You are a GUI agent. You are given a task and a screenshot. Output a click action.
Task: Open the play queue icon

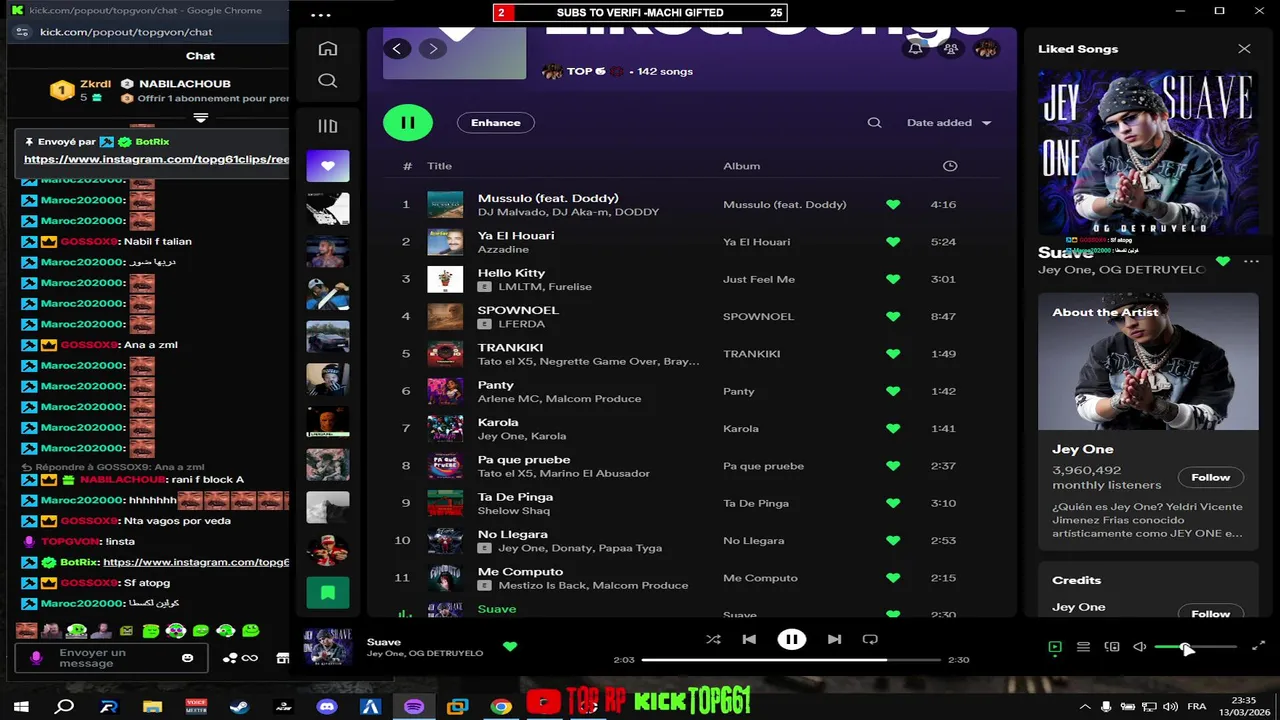click(1083, 647)
